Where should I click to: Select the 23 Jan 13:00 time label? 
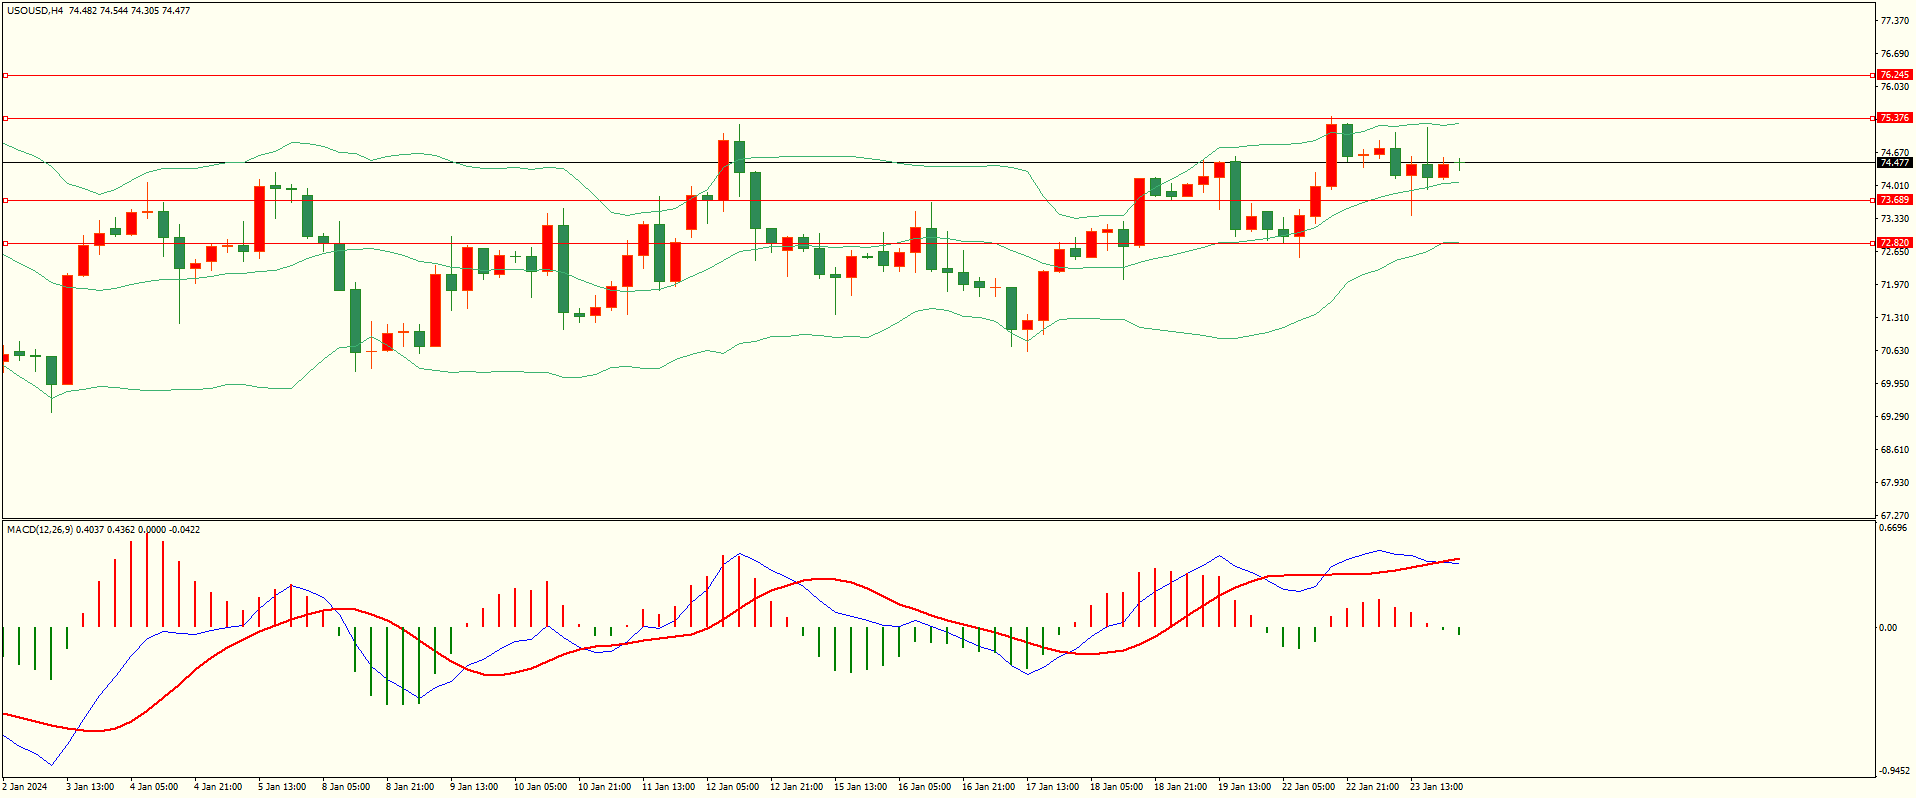click(x=1436, y=787)
